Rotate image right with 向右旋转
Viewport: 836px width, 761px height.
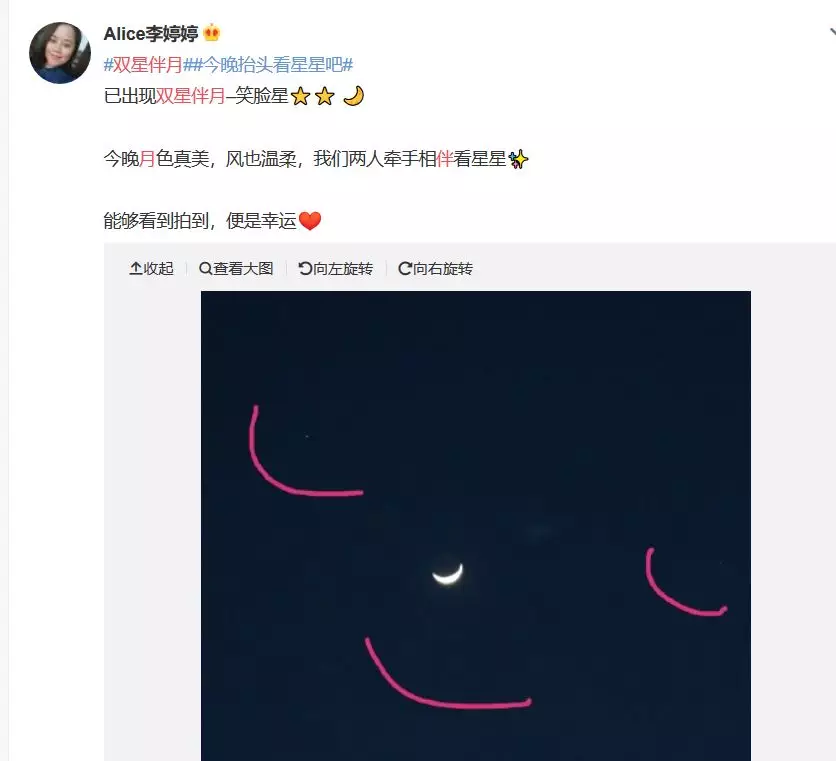(436, 268)
